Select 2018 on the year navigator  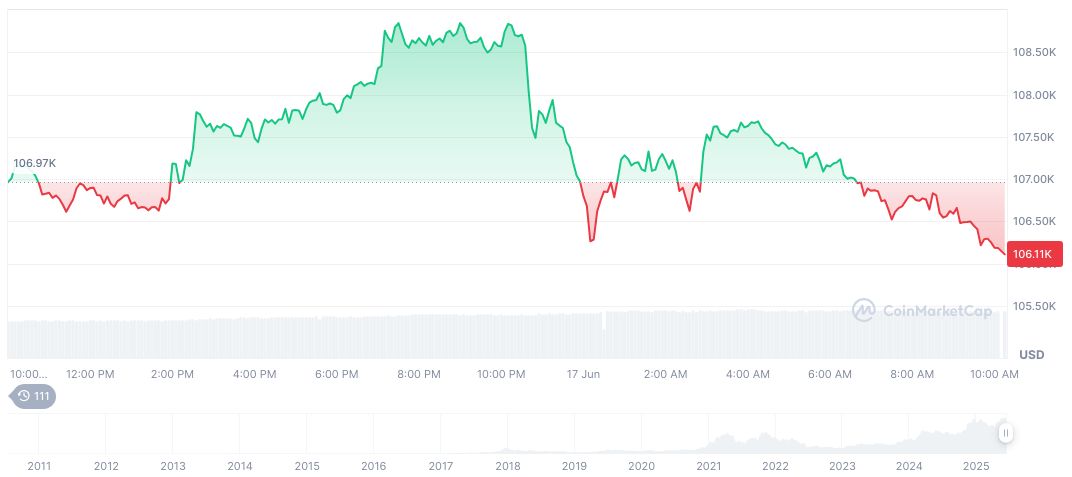(x=508, y=466)
